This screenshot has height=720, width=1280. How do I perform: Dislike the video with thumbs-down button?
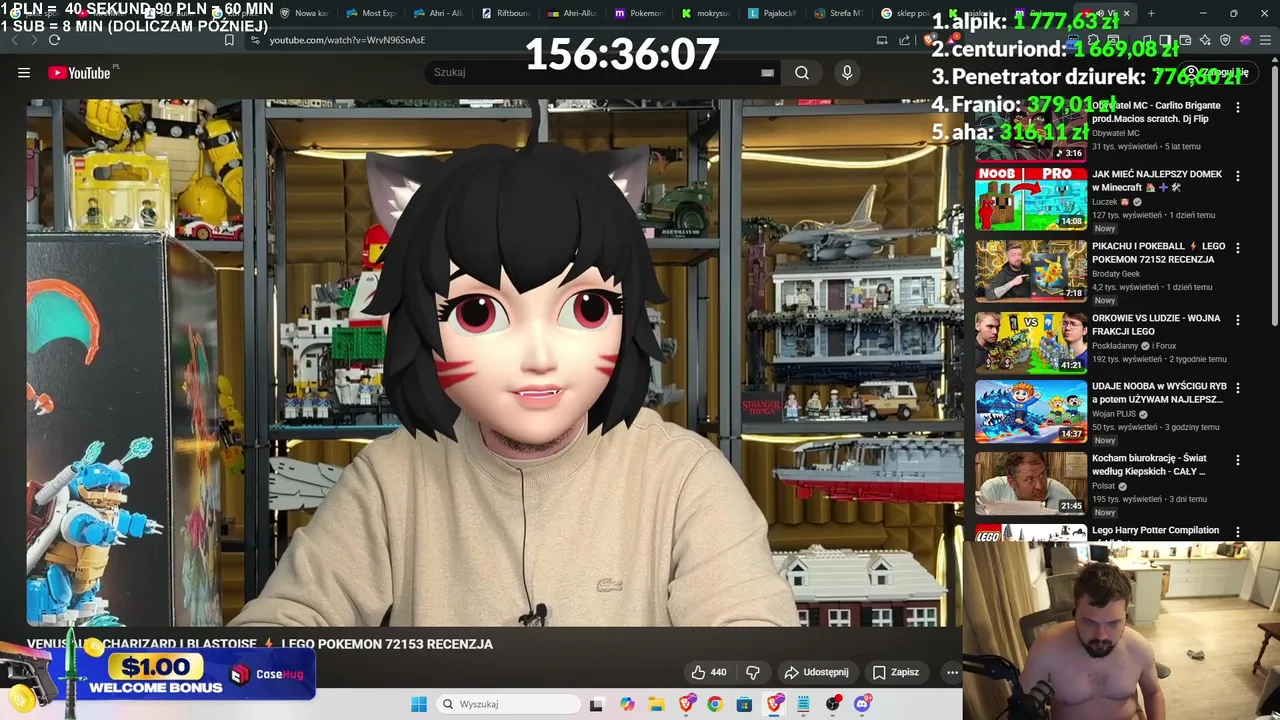pos(753,672)
